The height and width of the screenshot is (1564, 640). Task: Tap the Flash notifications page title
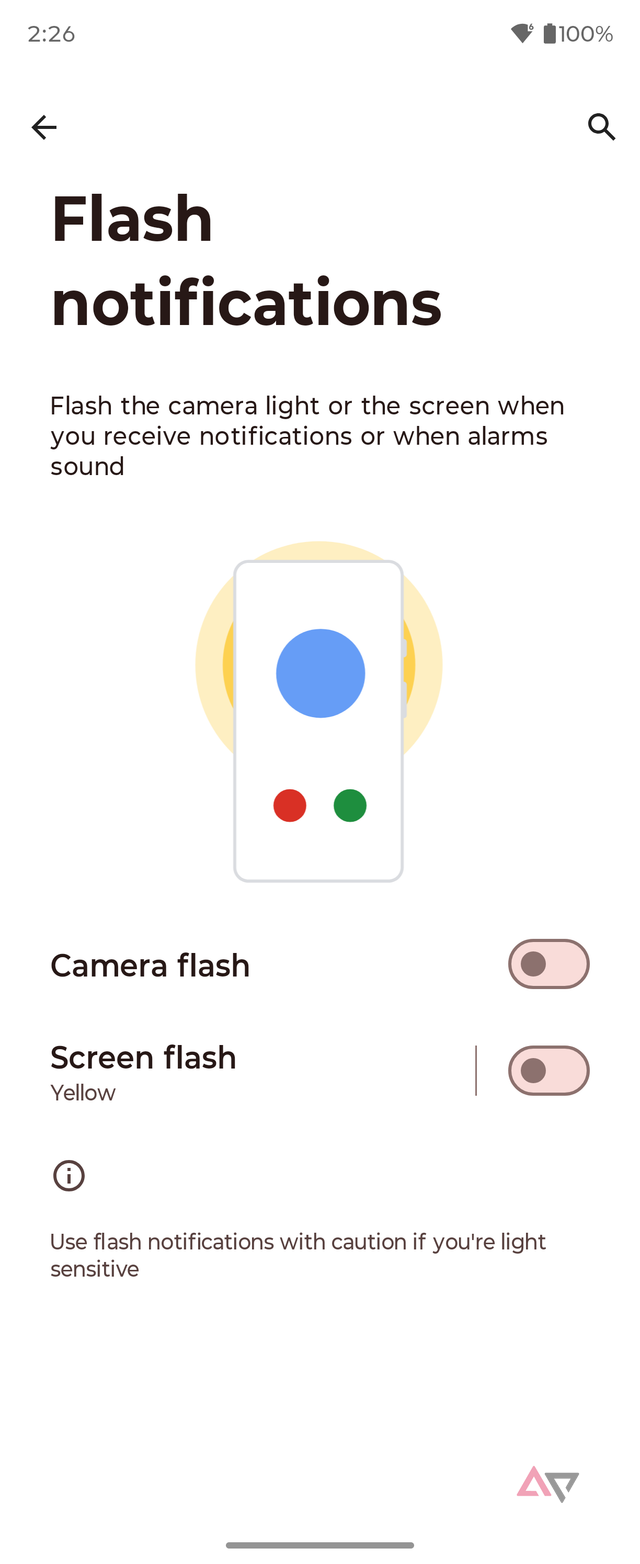tap(245, 261)
